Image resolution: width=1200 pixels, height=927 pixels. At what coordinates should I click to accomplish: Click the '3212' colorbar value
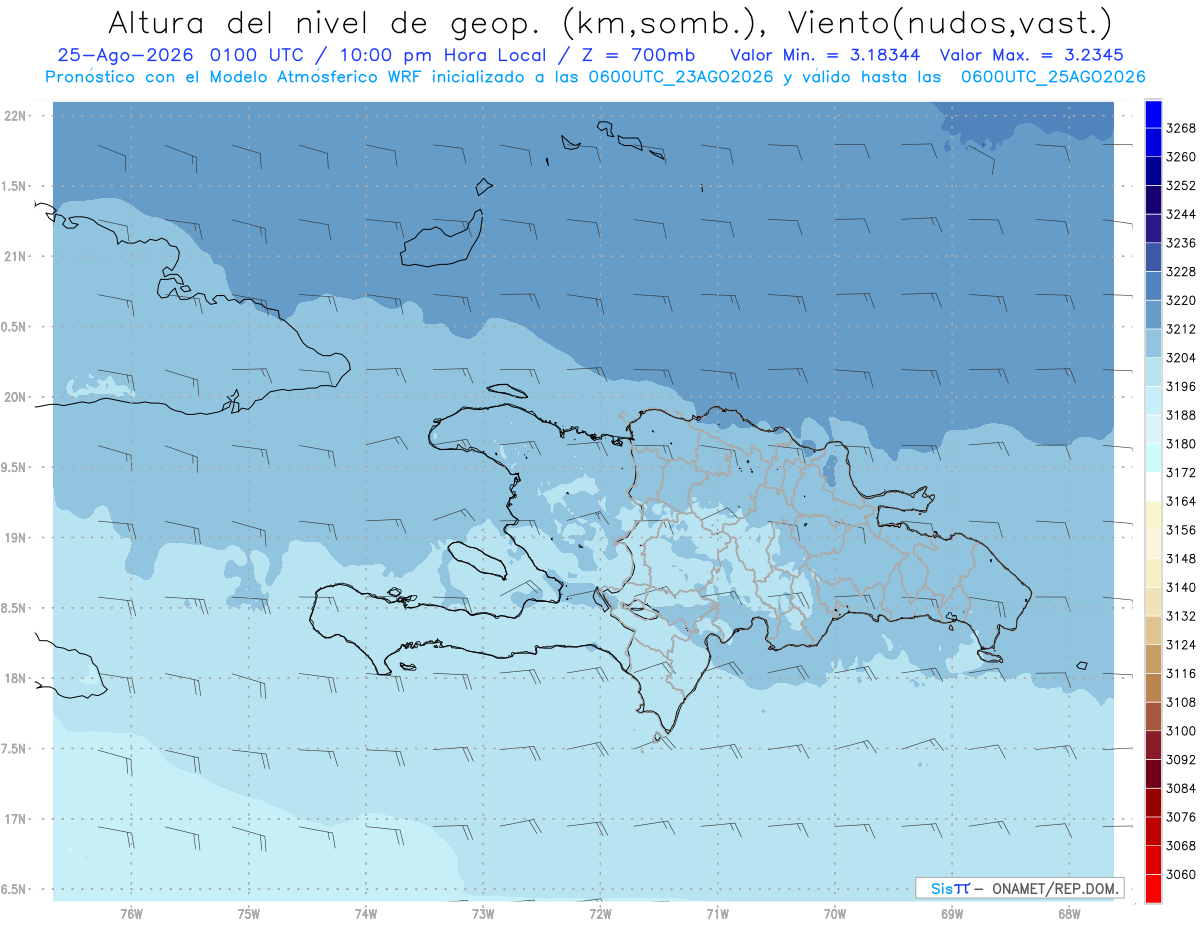[x=1181, y=329]
